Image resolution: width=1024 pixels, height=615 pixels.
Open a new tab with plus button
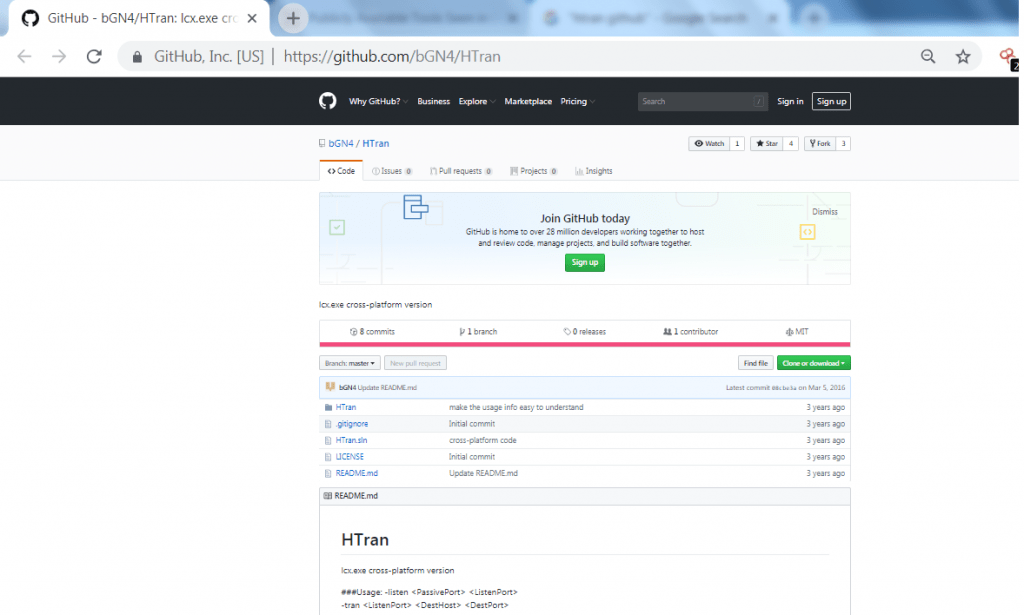293,18
